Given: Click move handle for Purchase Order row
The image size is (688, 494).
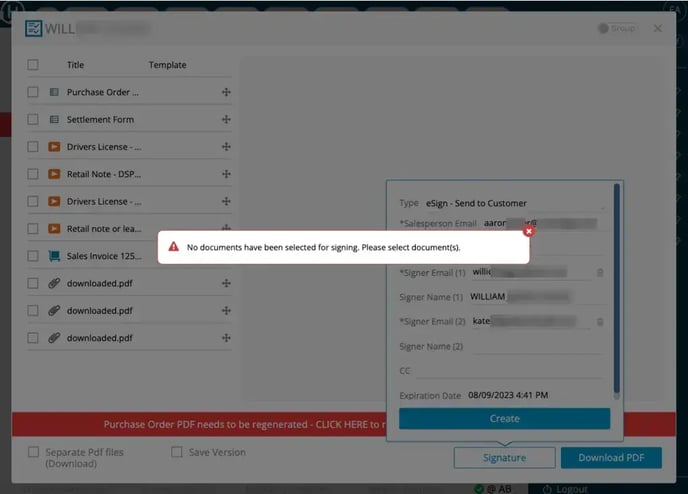Looking at the screenshot, I should 226,92.
